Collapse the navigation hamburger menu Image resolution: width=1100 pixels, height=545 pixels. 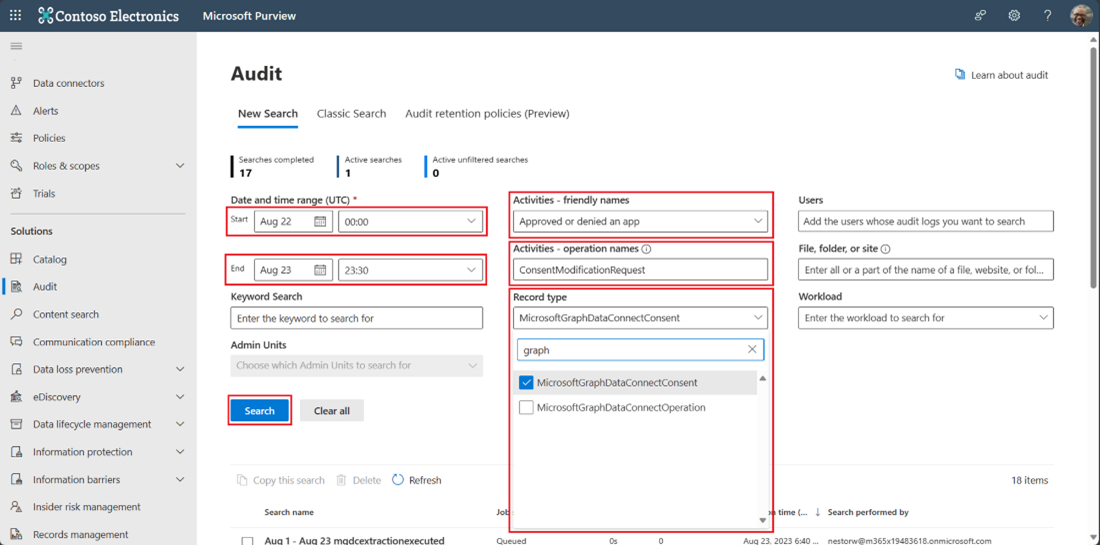[x=16, y=46]
